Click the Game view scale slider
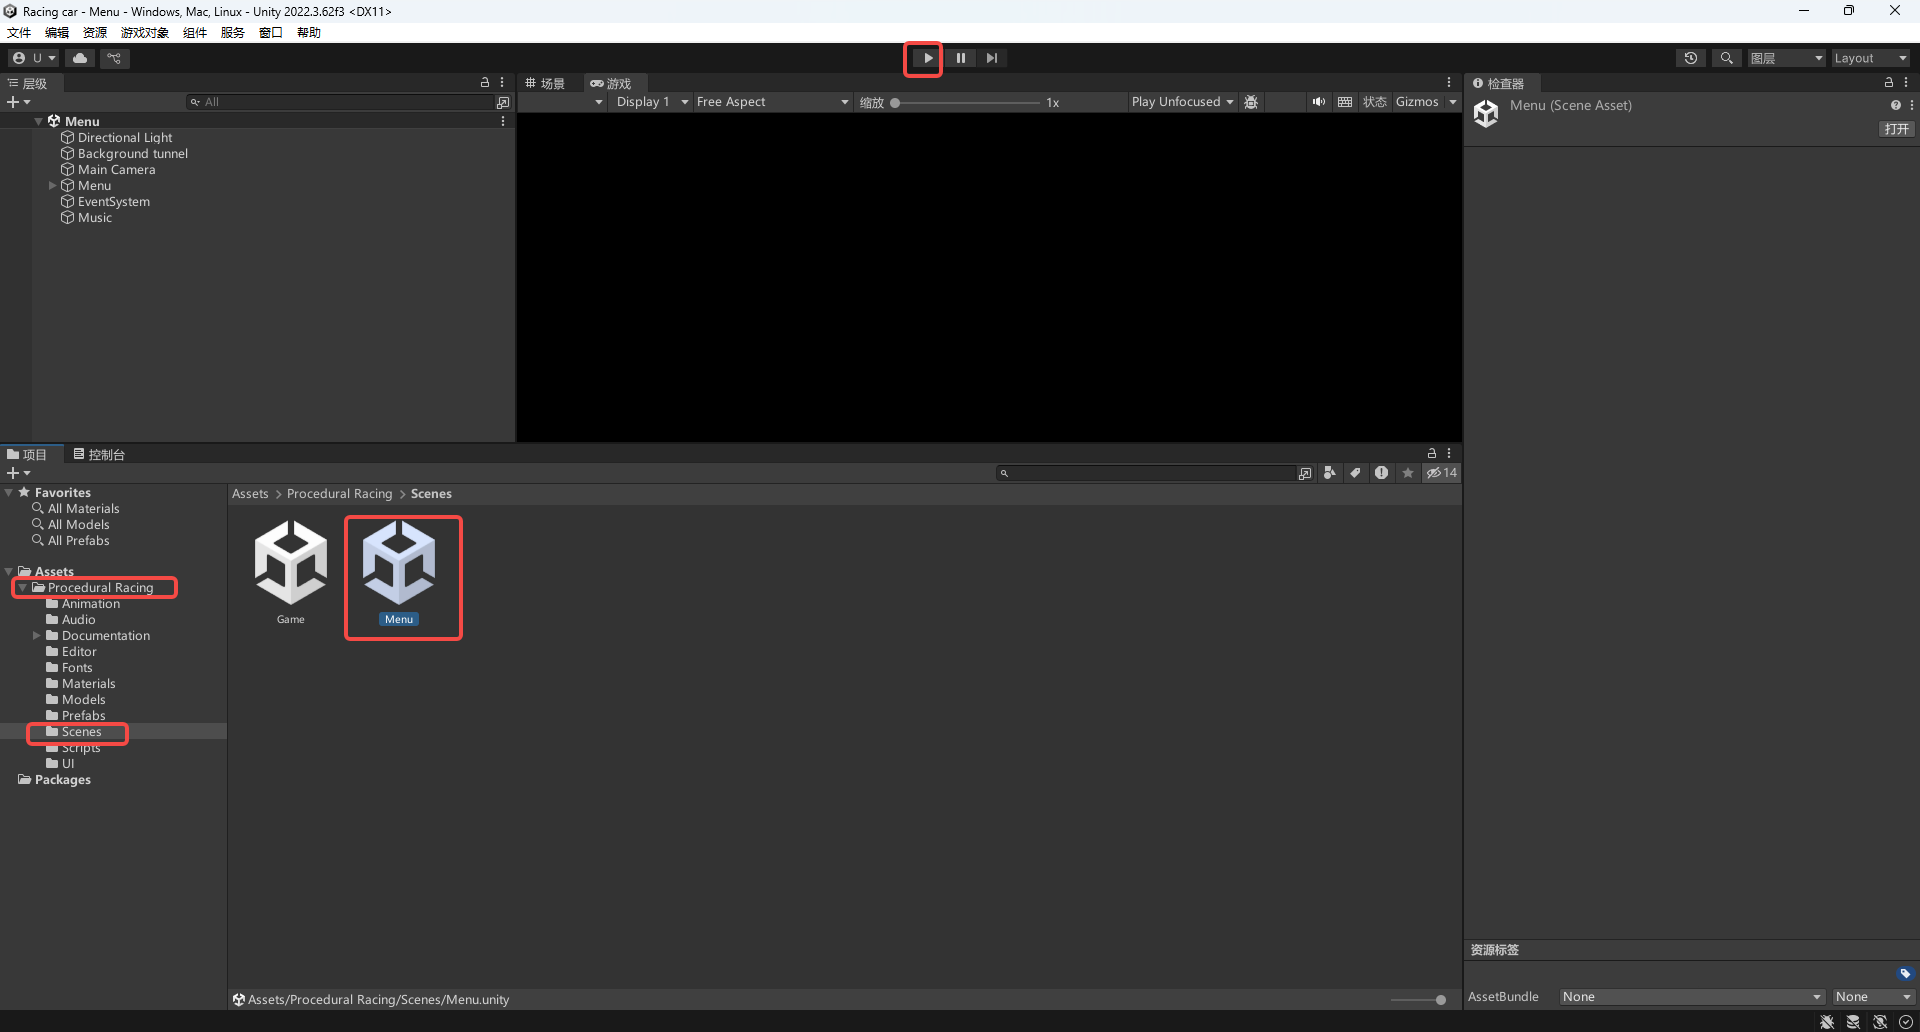1920x1032 pixels. tap(966, 102)
